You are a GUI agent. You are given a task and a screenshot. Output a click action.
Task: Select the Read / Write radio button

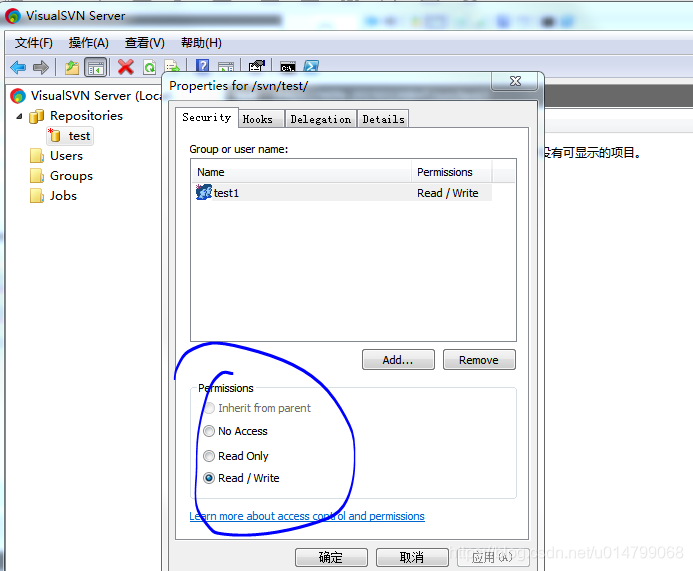(x=209, y=478)
